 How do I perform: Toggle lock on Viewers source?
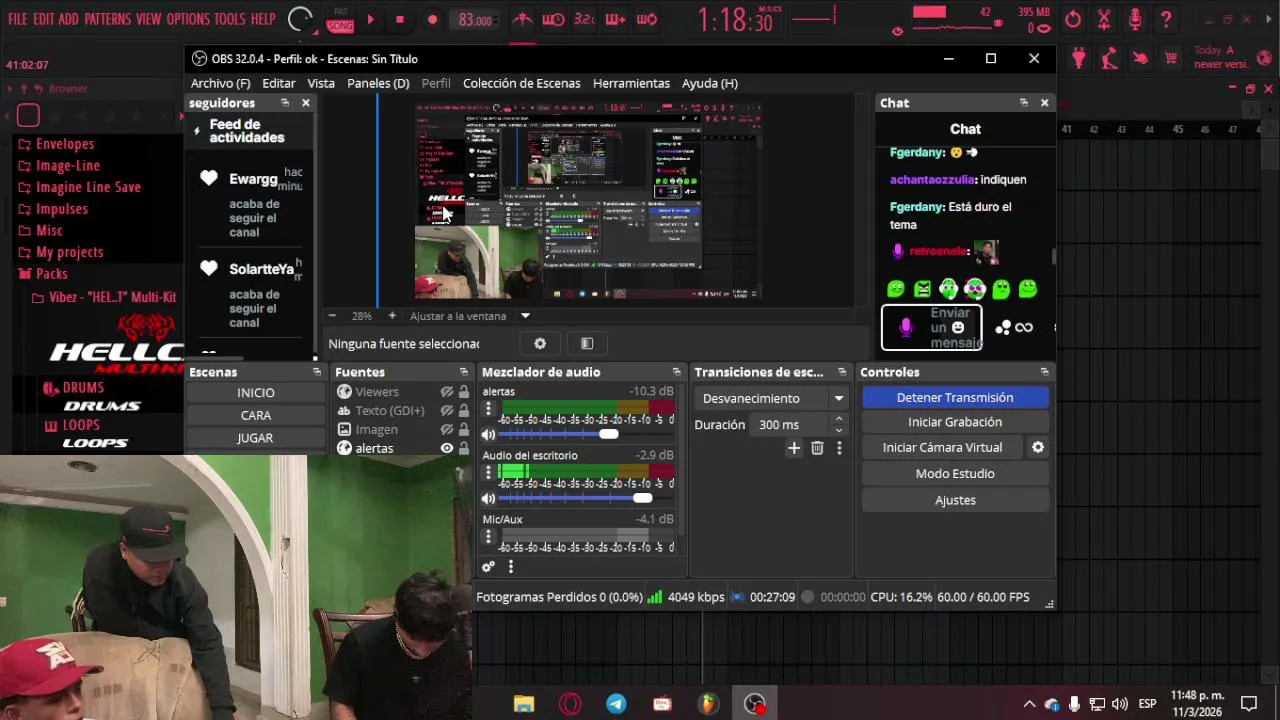click(x=463, y=392)
